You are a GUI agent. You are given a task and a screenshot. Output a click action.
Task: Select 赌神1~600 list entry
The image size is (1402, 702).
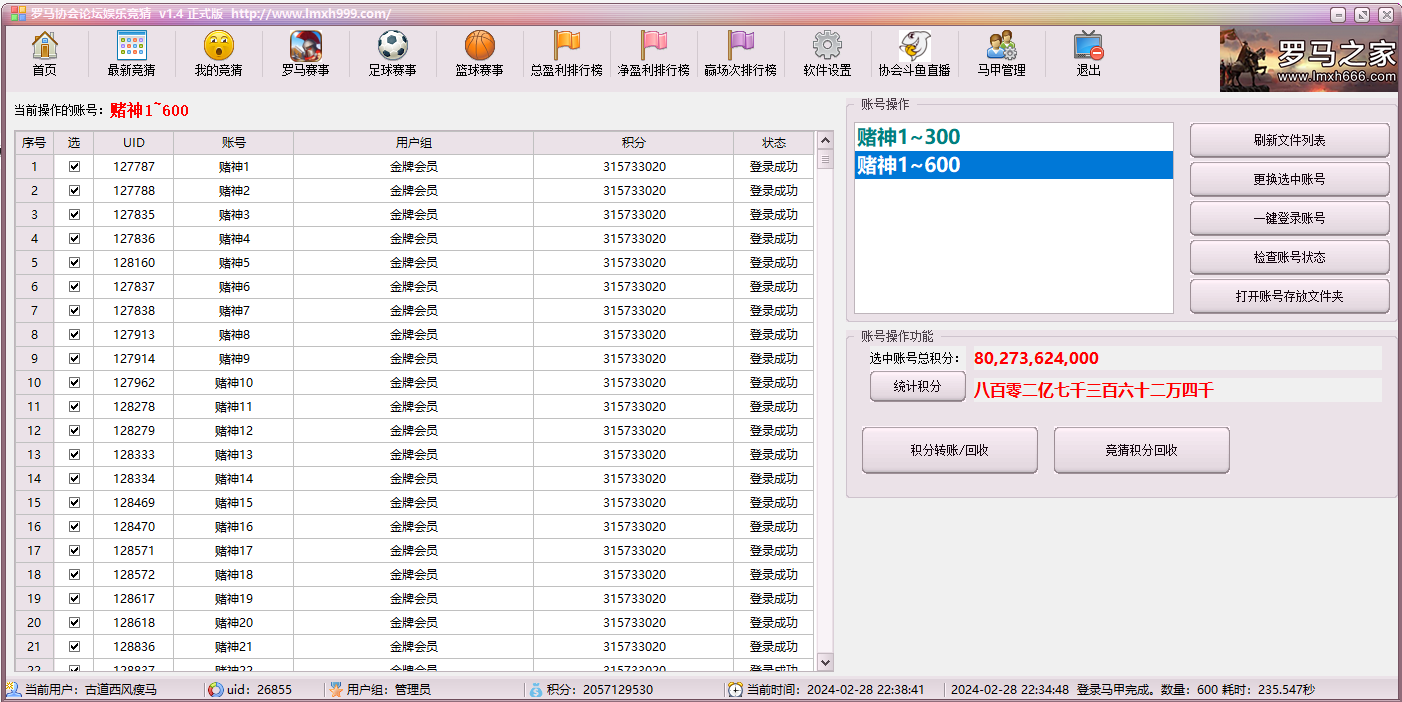[1012, 165]
